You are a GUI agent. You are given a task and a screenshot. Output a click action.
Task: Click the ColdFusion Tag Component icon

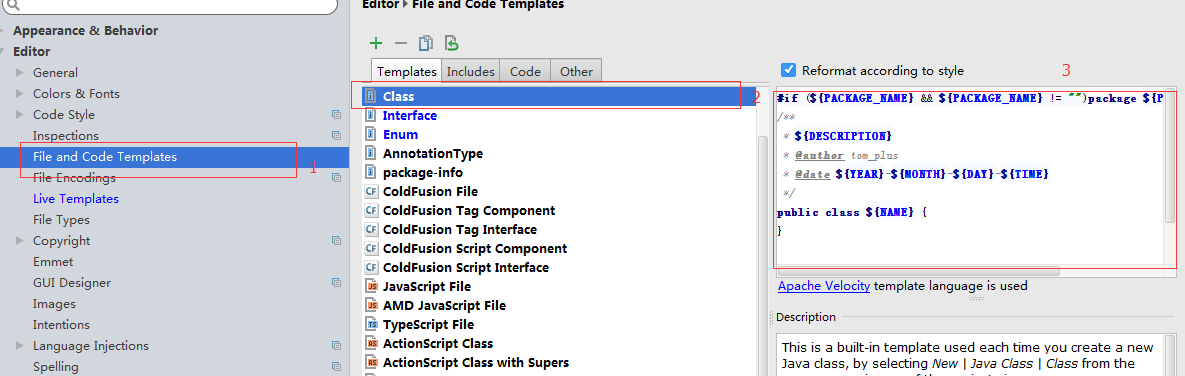(x=371, y=211)
